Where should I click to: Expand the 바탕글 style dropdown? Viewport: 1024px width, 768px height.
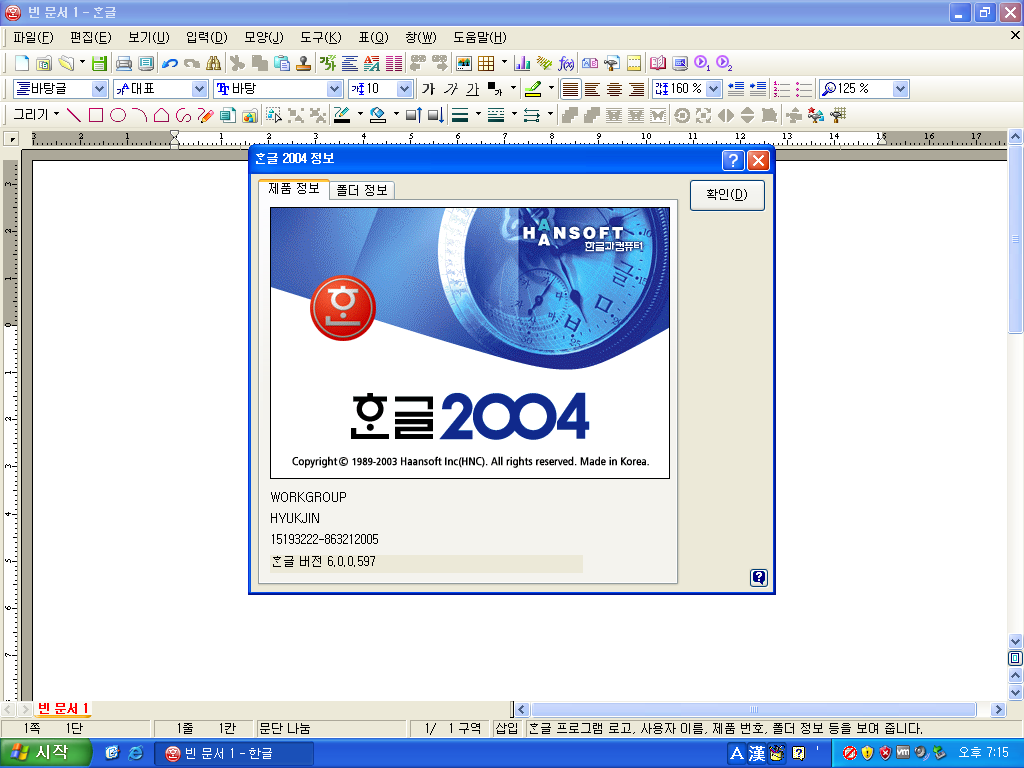(x=99, y=89)
